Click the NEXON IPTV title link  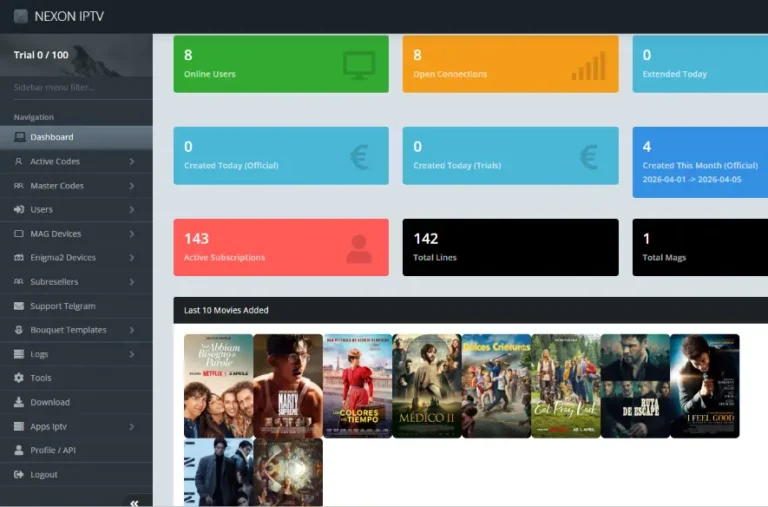(69, 16)
